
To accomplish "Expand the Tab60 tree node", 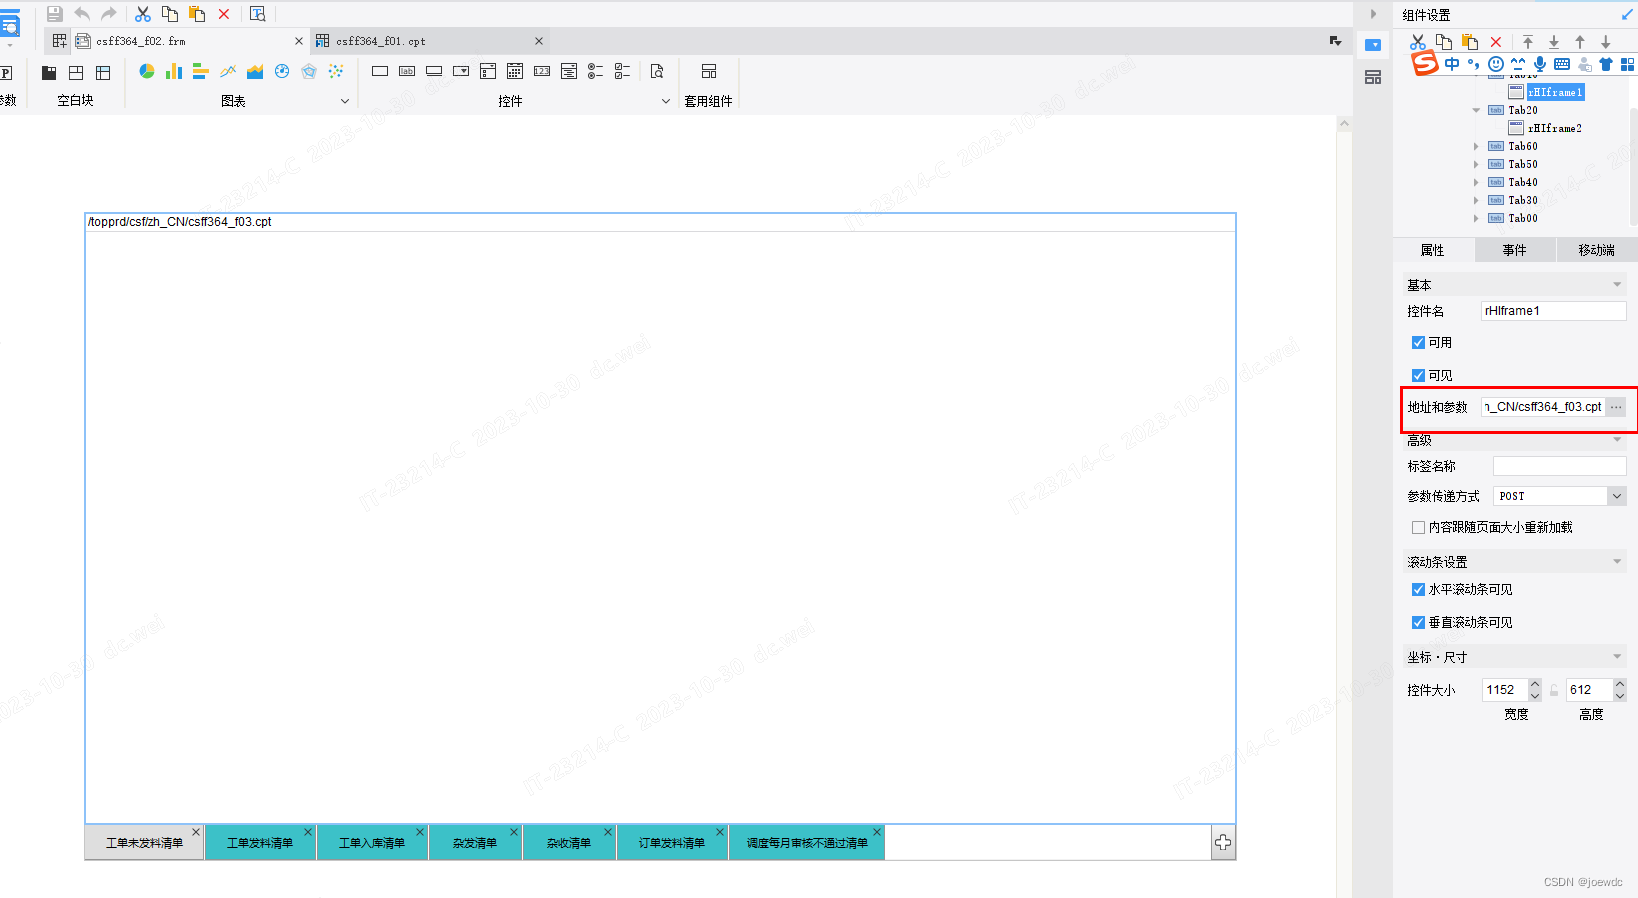I will pyautogui.click(x=1476, y=146).
